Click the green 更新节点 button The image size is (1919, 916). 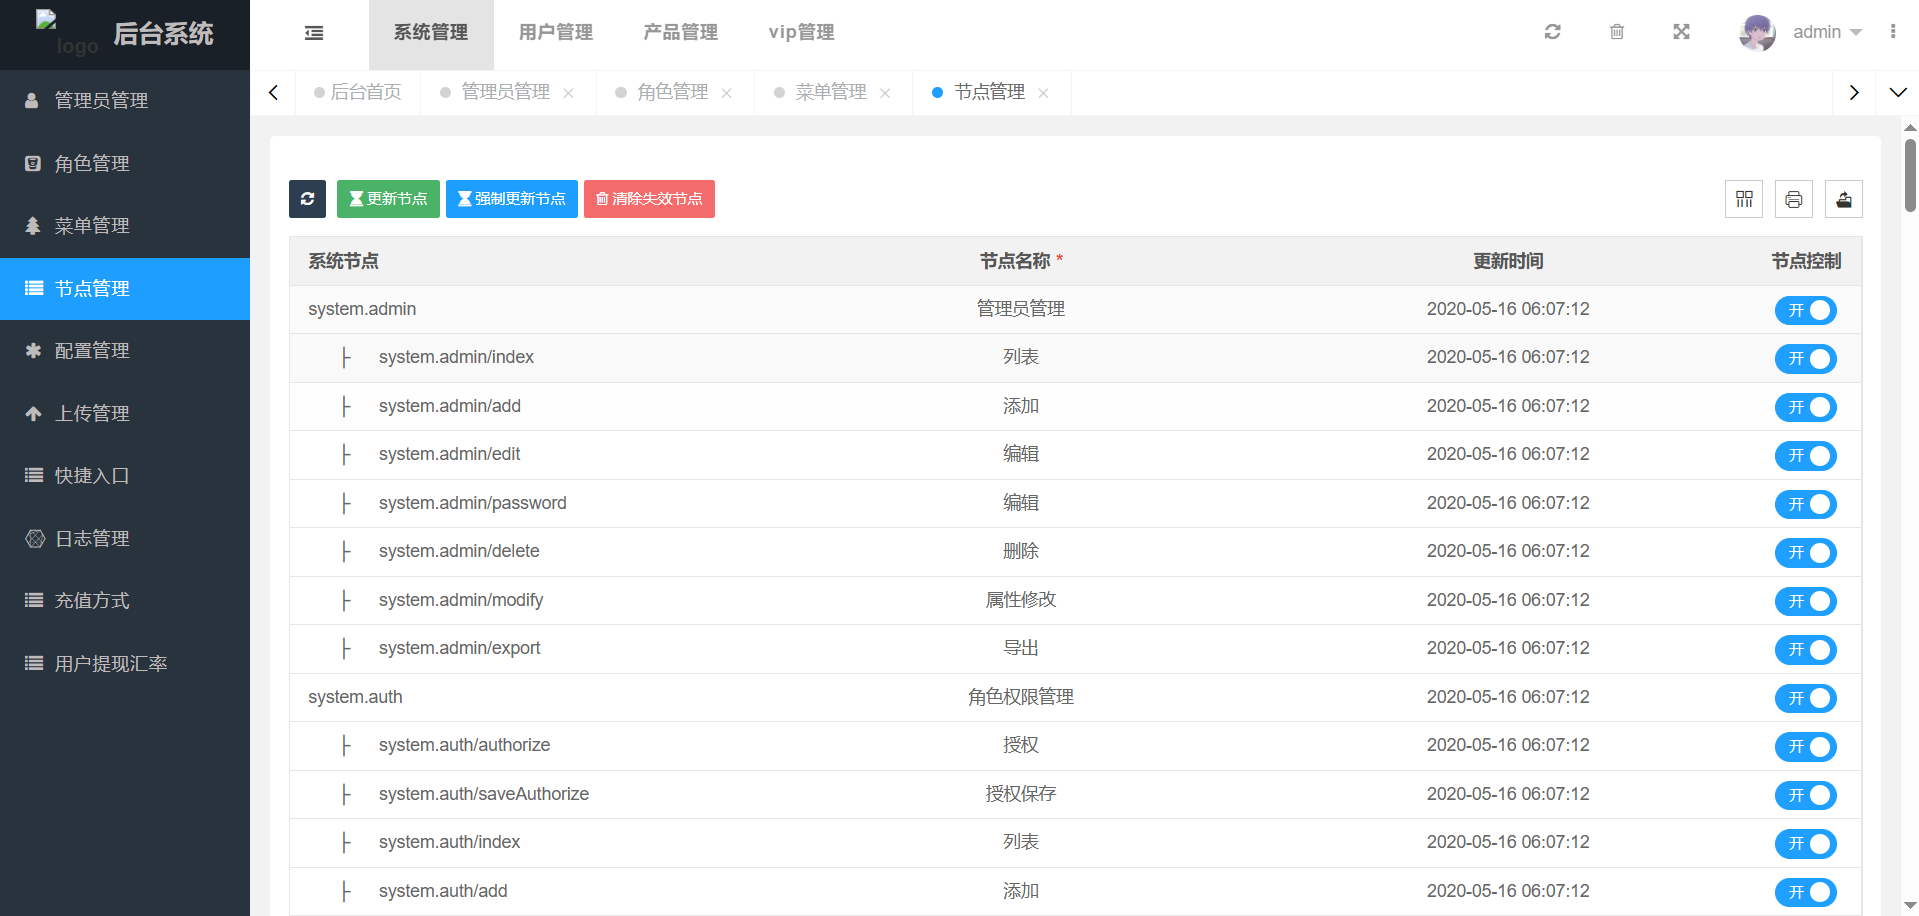pyautogui.click(x=388, y=199)
